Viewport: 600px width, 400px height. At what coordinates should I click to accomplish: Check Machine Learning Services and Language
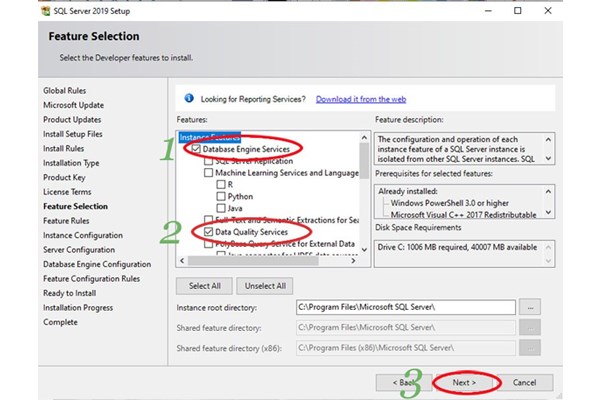(208, 173)
